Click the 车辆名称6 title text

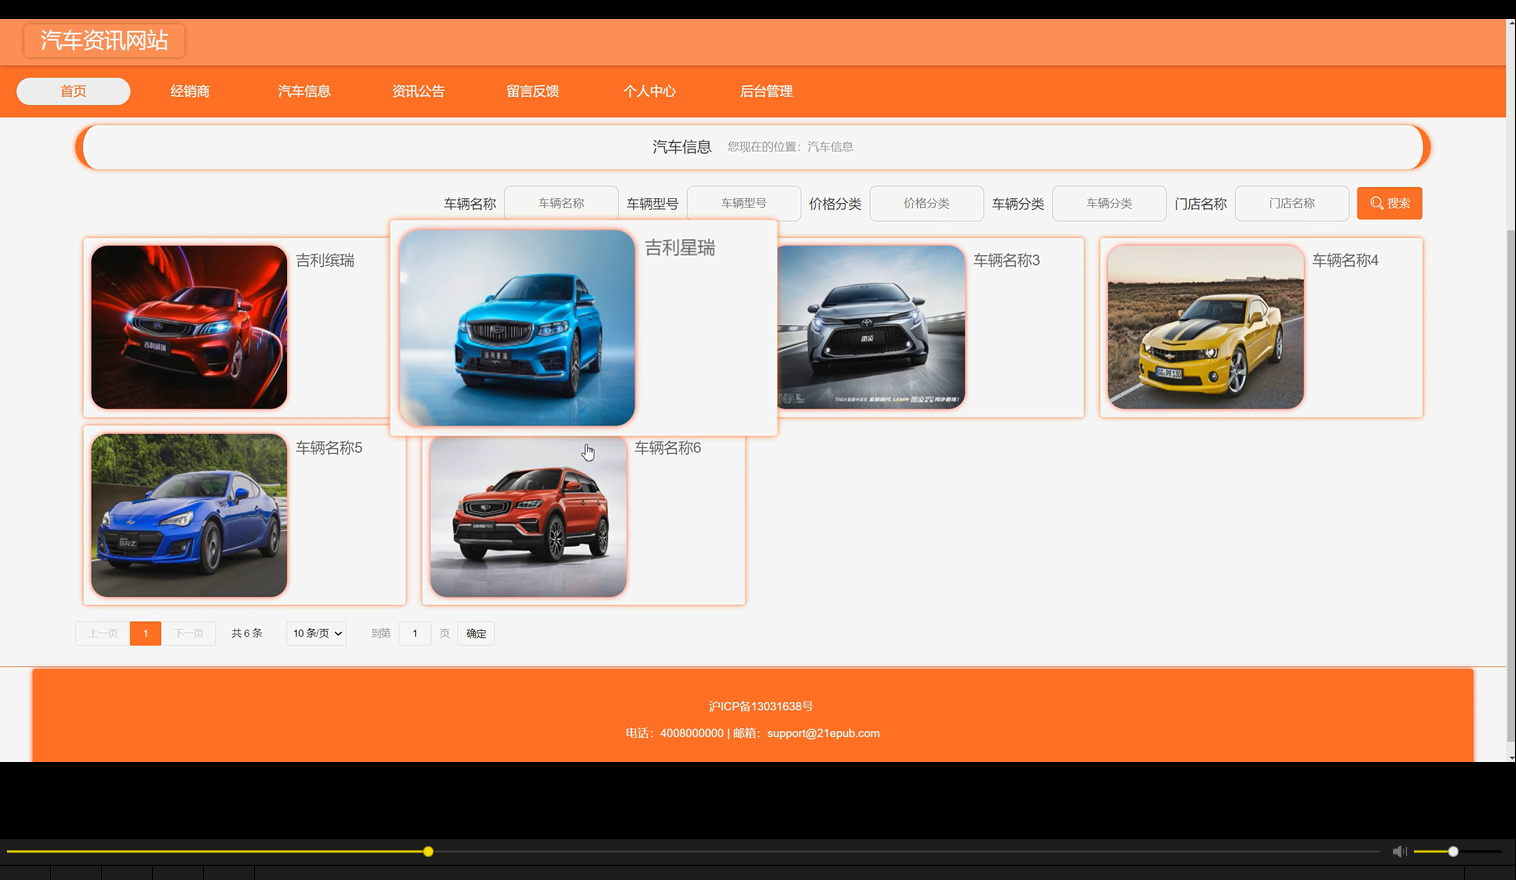click(668, 448)
